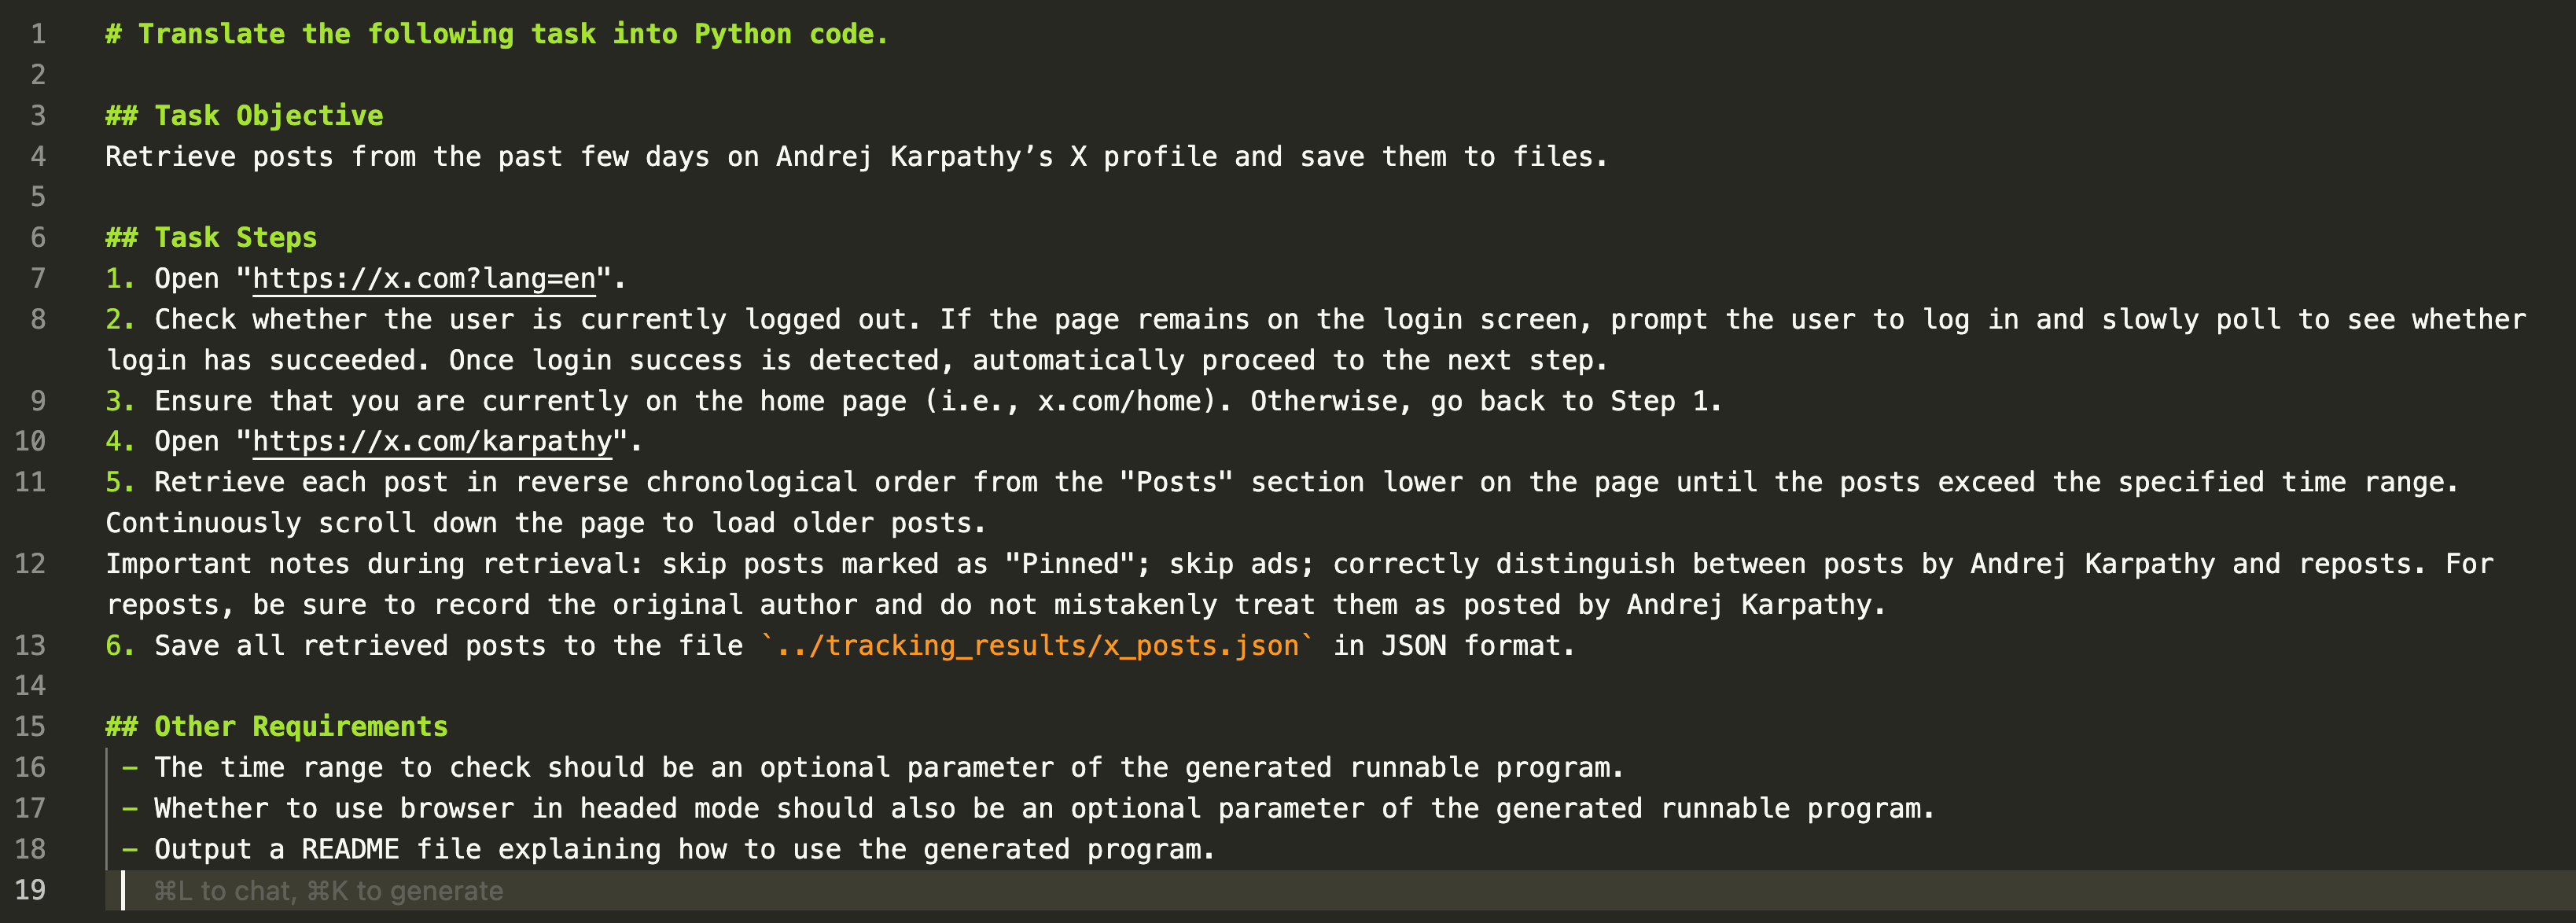Click the quoted word "Posts" in step 5
The height and width of the screenshot is (923, 2576).
point(1176,482)
